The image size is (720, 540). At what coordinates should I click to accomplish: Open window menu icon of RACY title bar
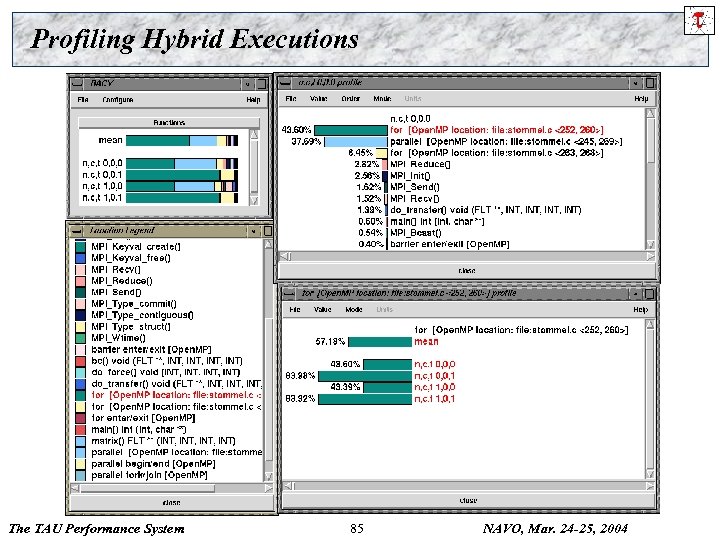click(x=77, y=83)
